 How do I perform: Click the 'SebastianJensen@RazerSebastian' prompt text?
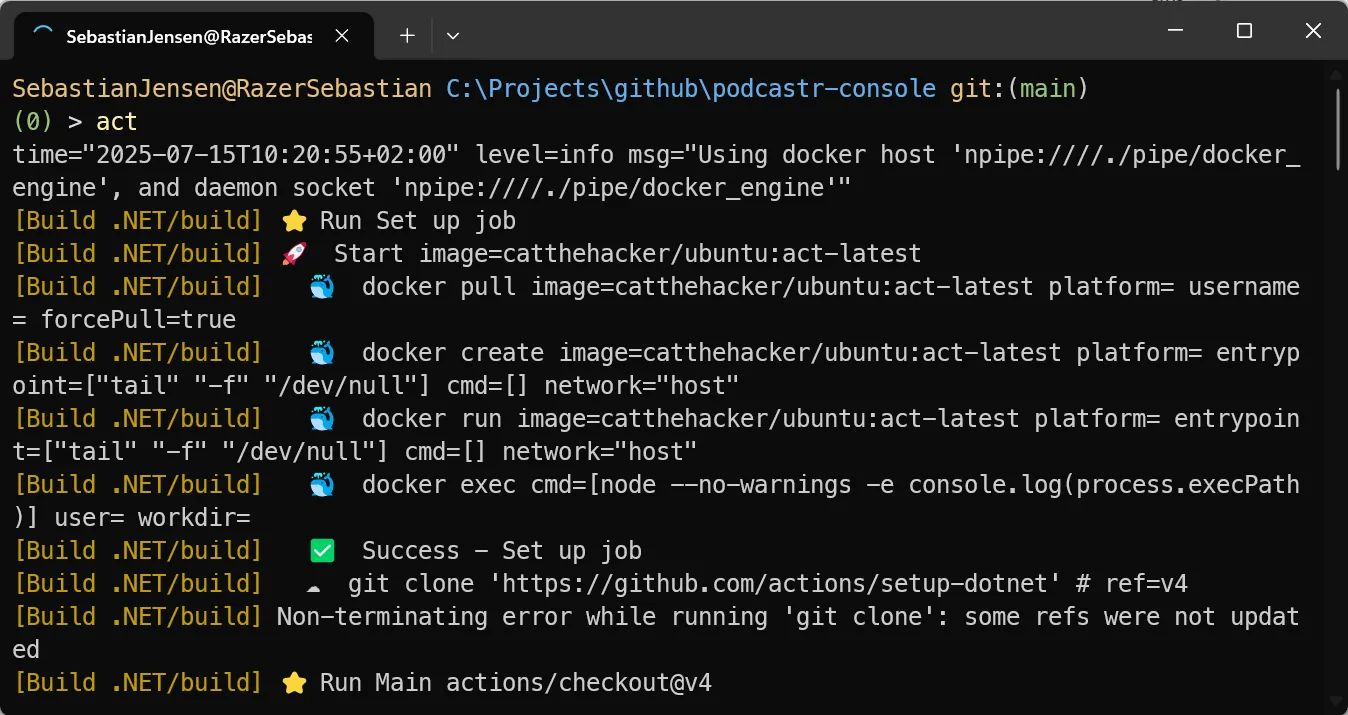click(x=222, y=89)
